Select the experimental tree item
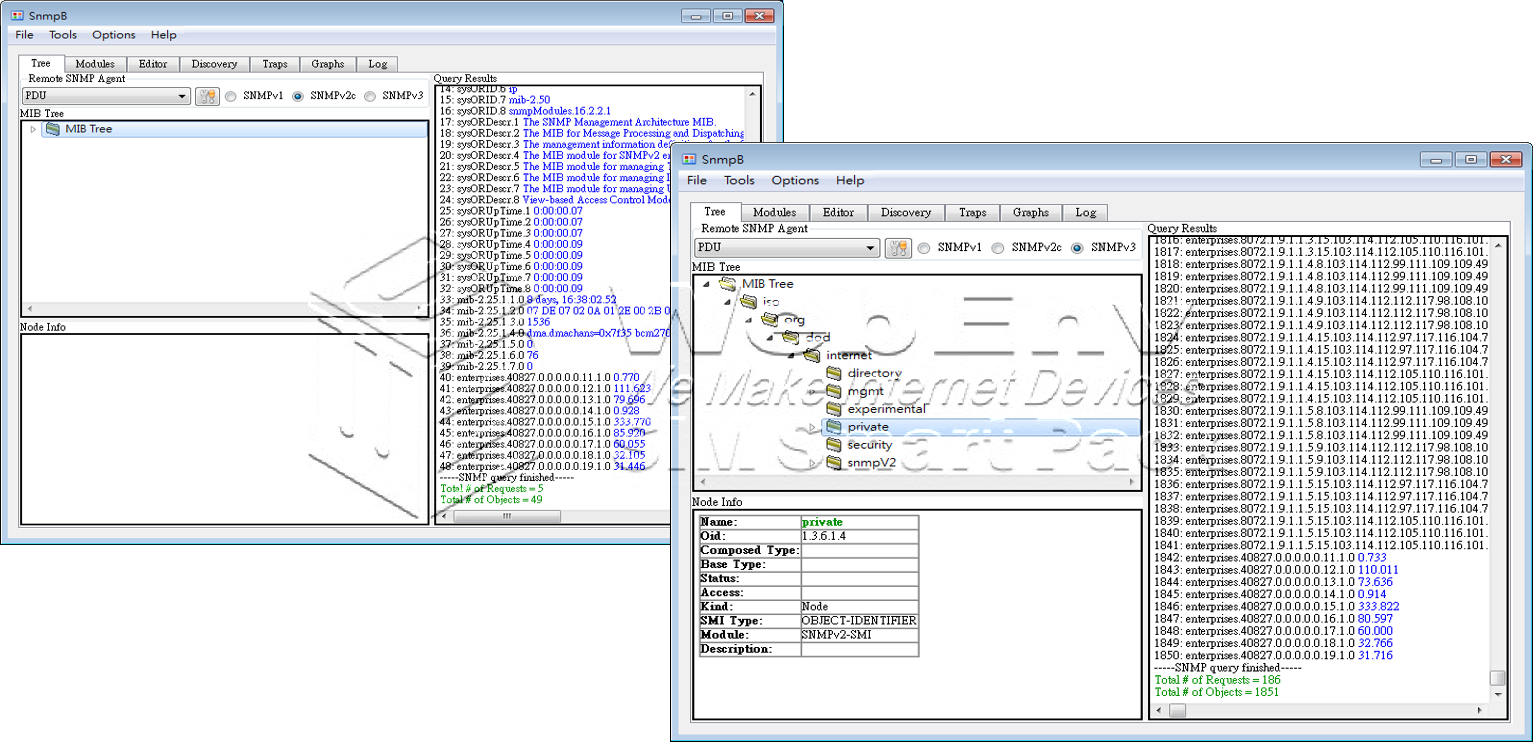The height and width of the screenshot is (742, 1533). click(886, 409)
